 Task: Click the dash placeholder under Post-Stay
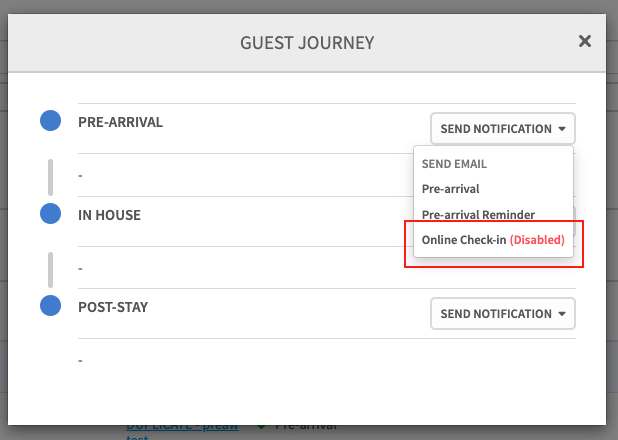coord(81,360)
